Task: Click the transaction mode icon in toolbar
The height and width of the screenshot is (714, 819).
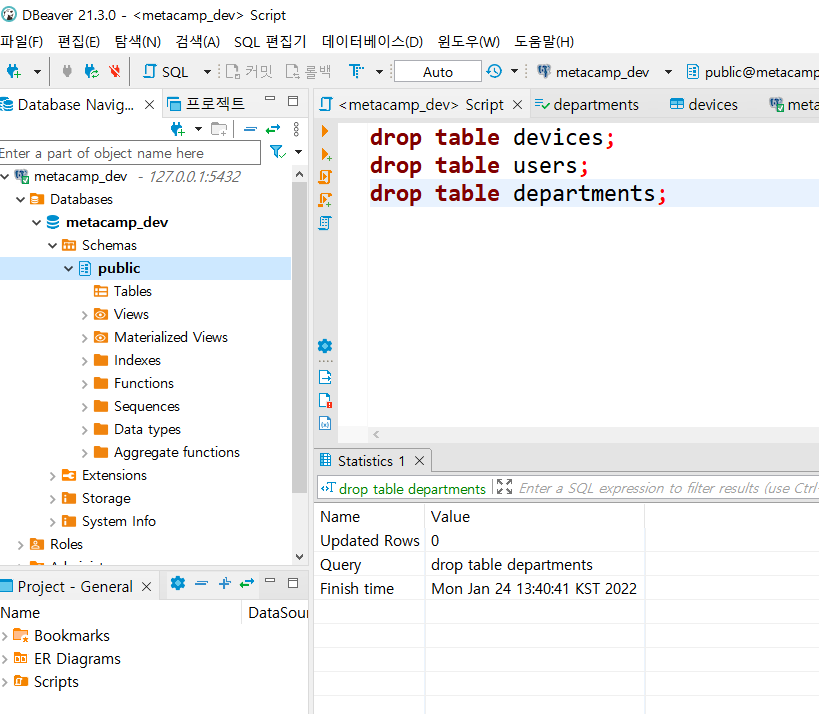Action: tap(356, 71)
